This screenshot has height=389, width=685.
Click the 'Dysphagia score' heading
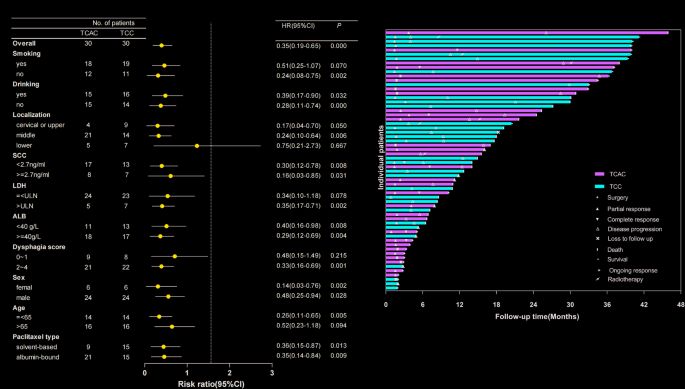coord(39,247)
